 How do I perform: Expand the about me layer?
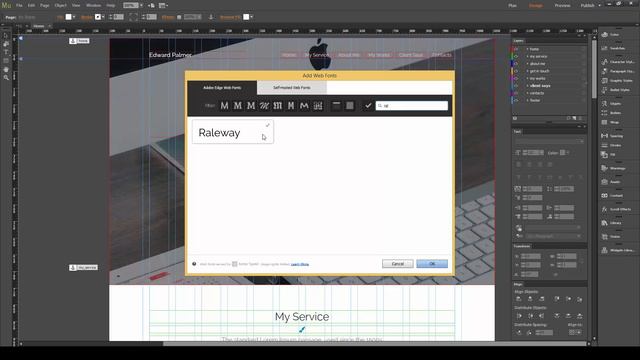coord(527,64)
